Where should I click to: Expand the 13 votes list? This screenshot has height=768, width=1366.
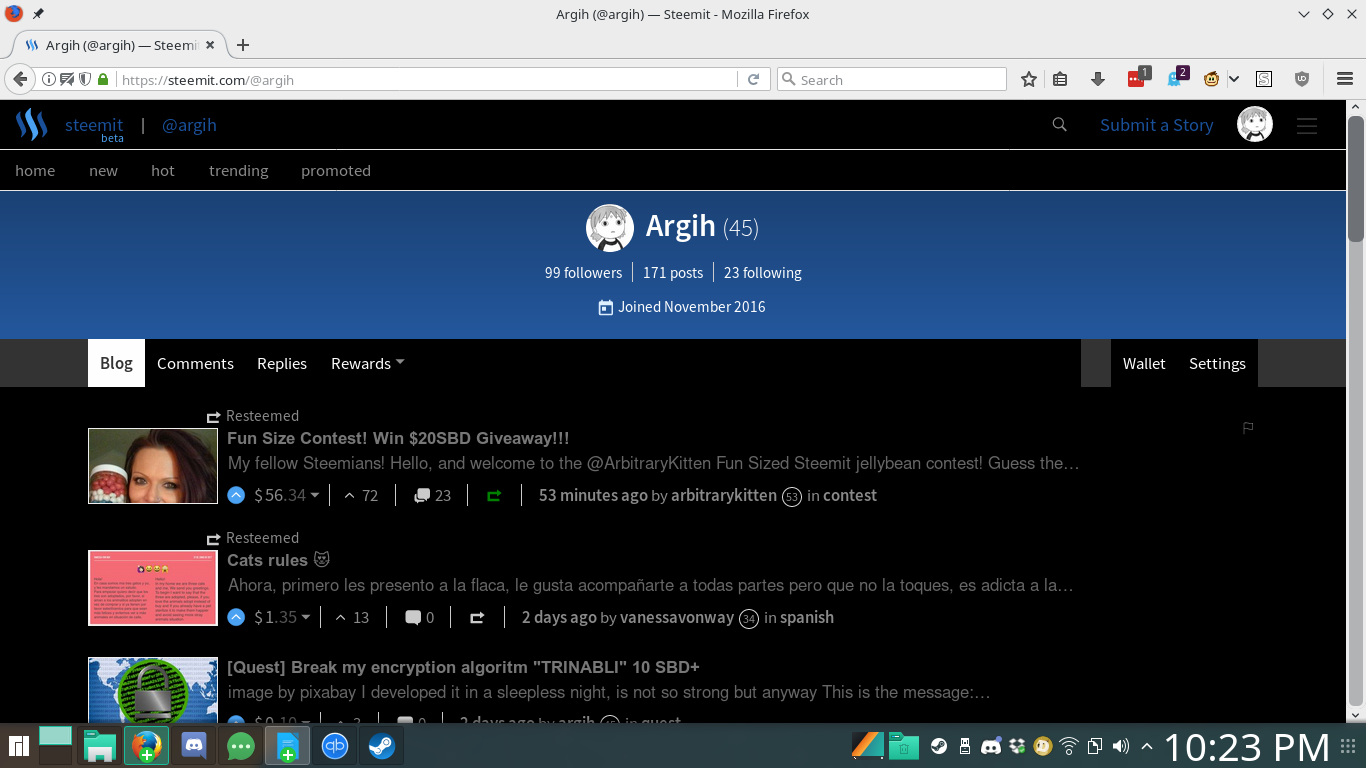[352, 617]
